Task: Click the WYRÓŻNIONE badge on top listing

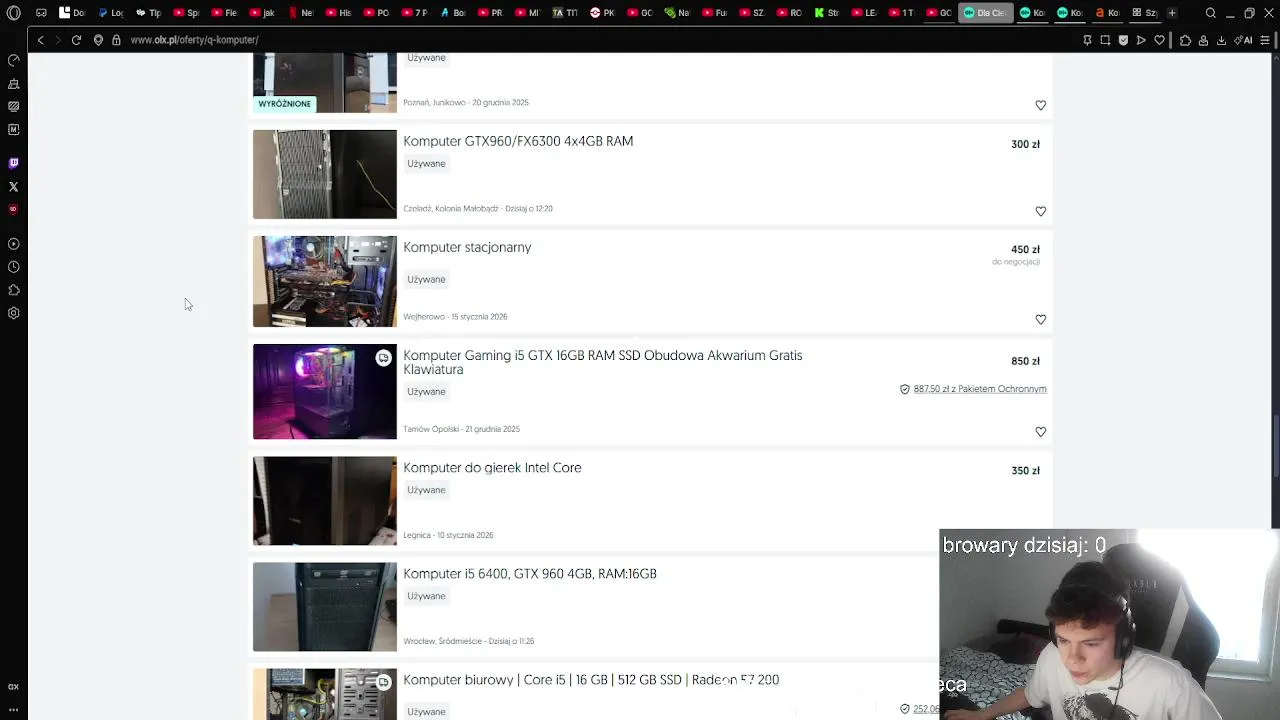Action: click(285, 104)
